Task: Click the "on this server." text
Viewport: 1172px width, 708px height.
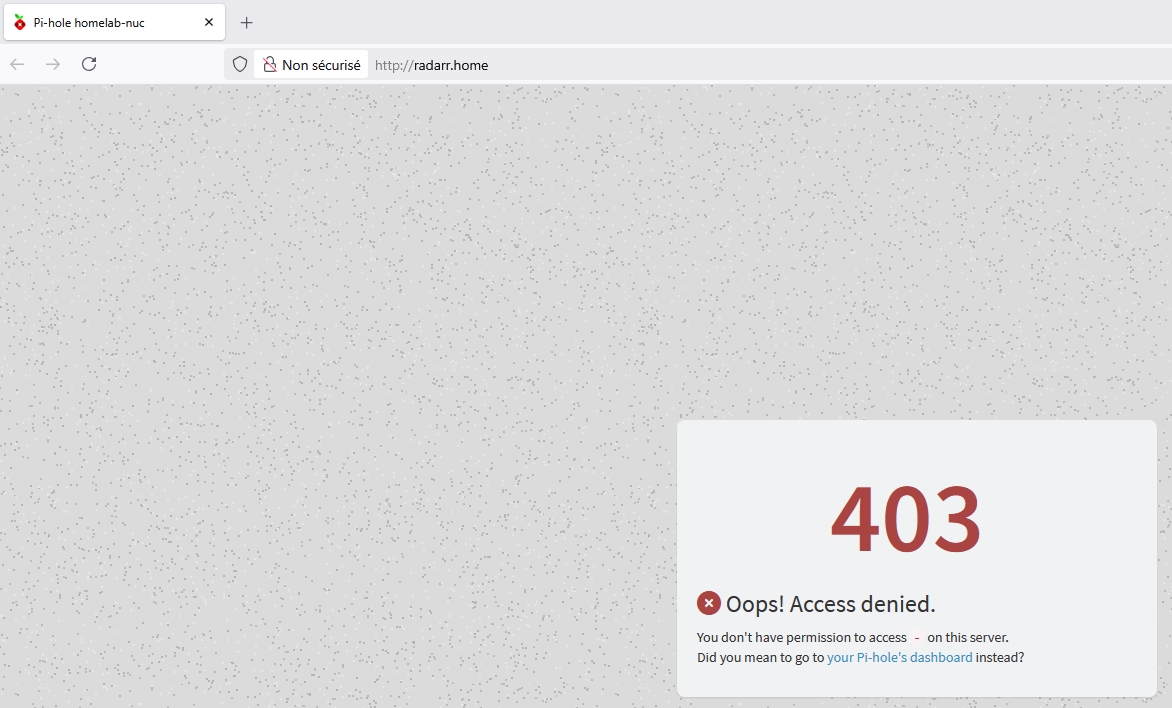Action: pyautogui.click(x=968, y=638)
